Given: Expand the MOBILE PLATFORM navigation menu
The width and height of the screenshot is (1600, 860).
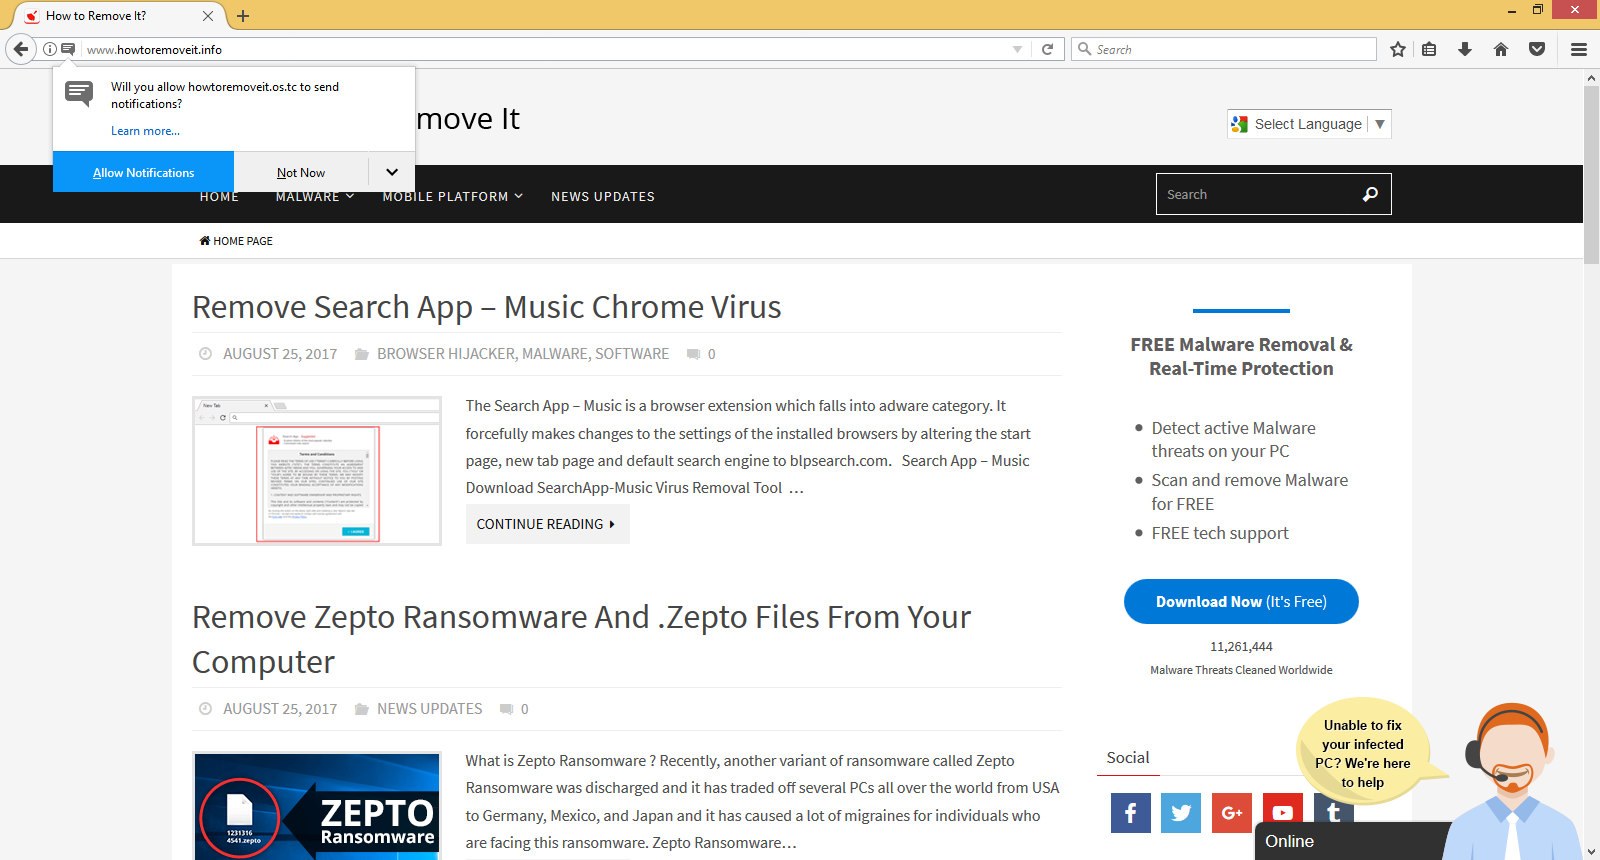Looking at the screenshot, I should pyautogui.click(x=452, y=197).
